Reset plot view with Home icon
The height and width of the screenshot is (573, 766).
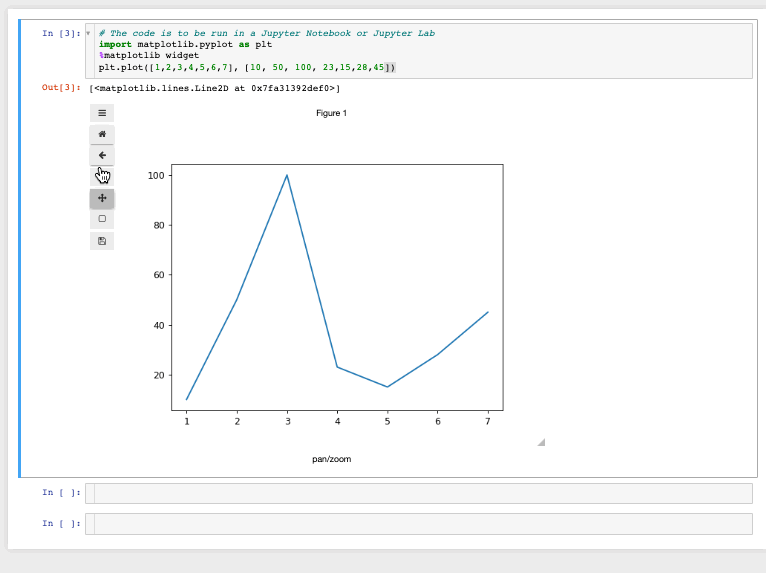(x=102, y=134)
